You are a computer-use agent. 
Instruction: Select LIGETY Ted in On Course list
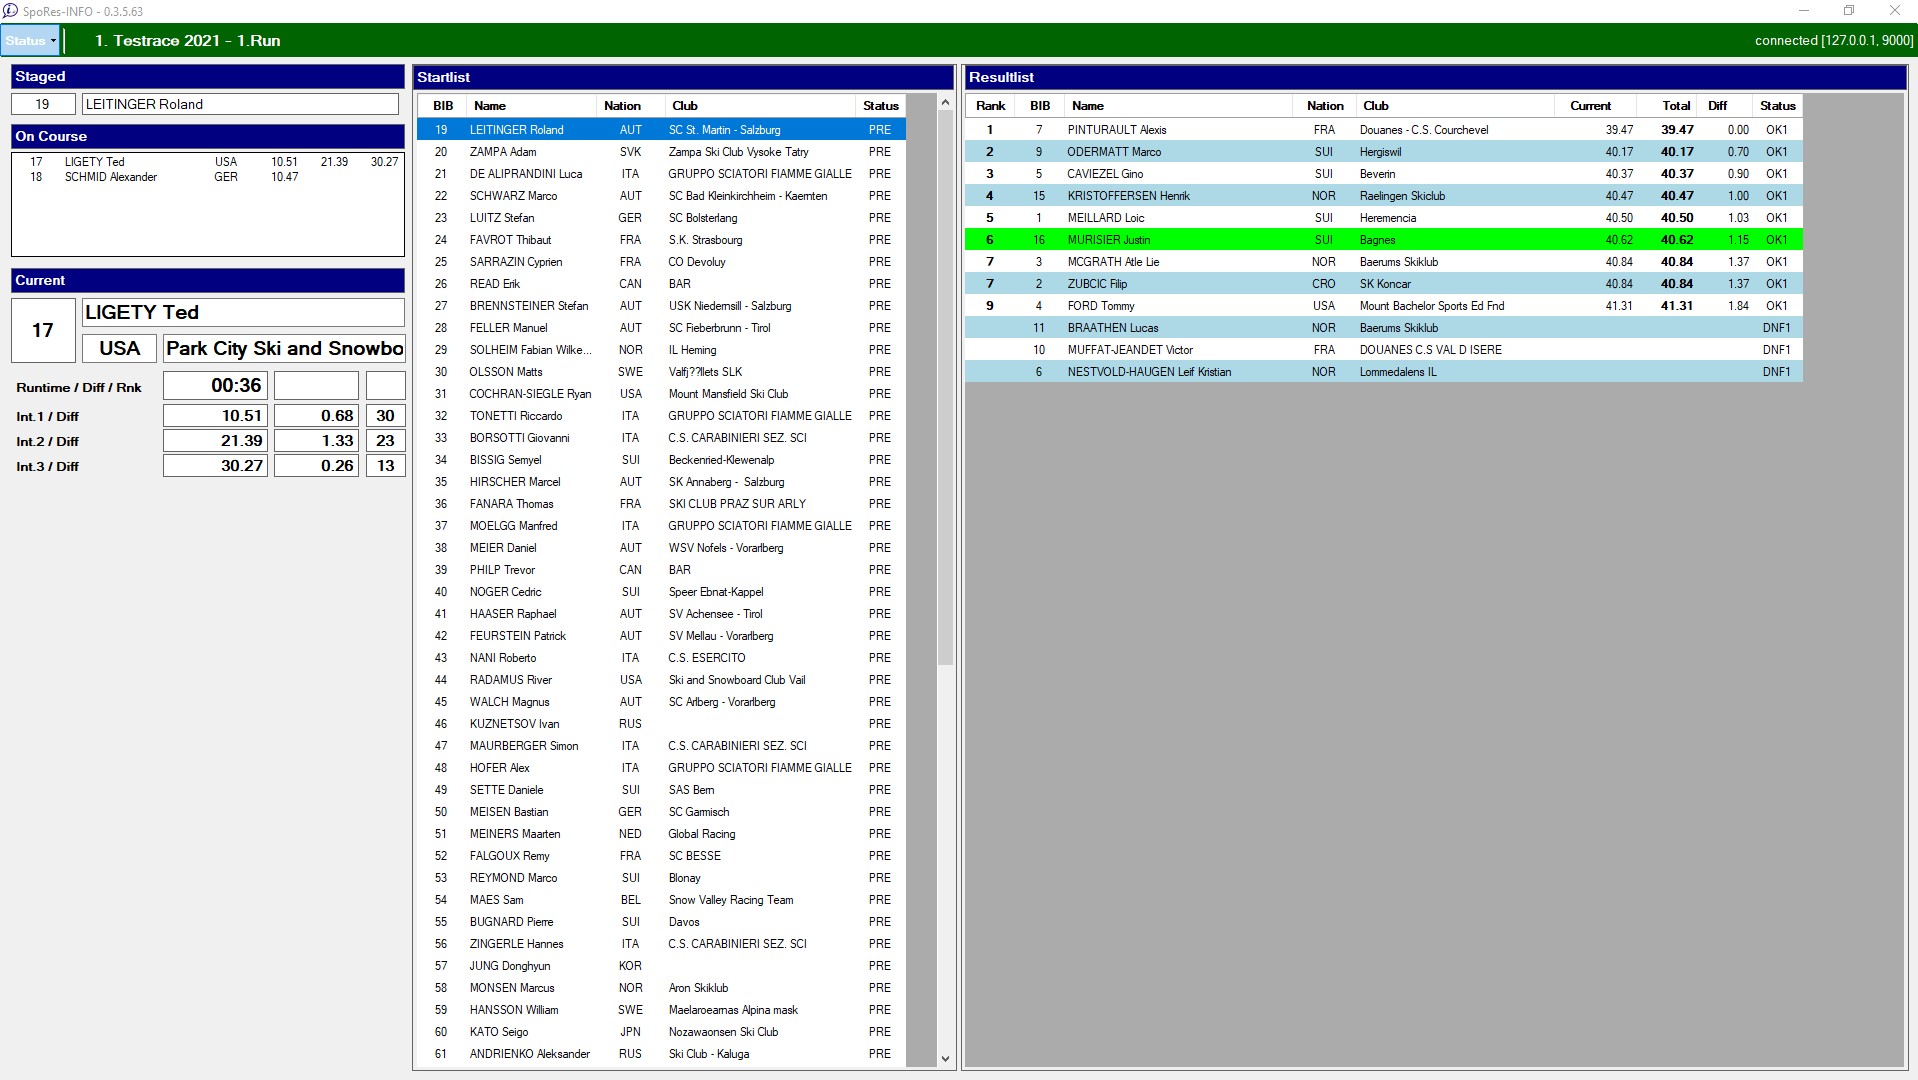(x=208, y=162)
